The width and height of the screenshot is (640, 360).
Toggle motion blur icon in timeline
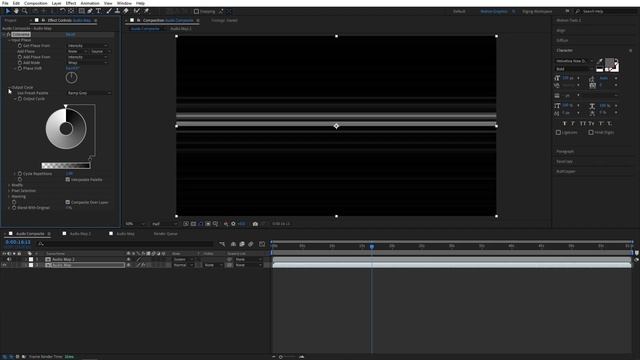pyautogui.click(x=251, y=244)
